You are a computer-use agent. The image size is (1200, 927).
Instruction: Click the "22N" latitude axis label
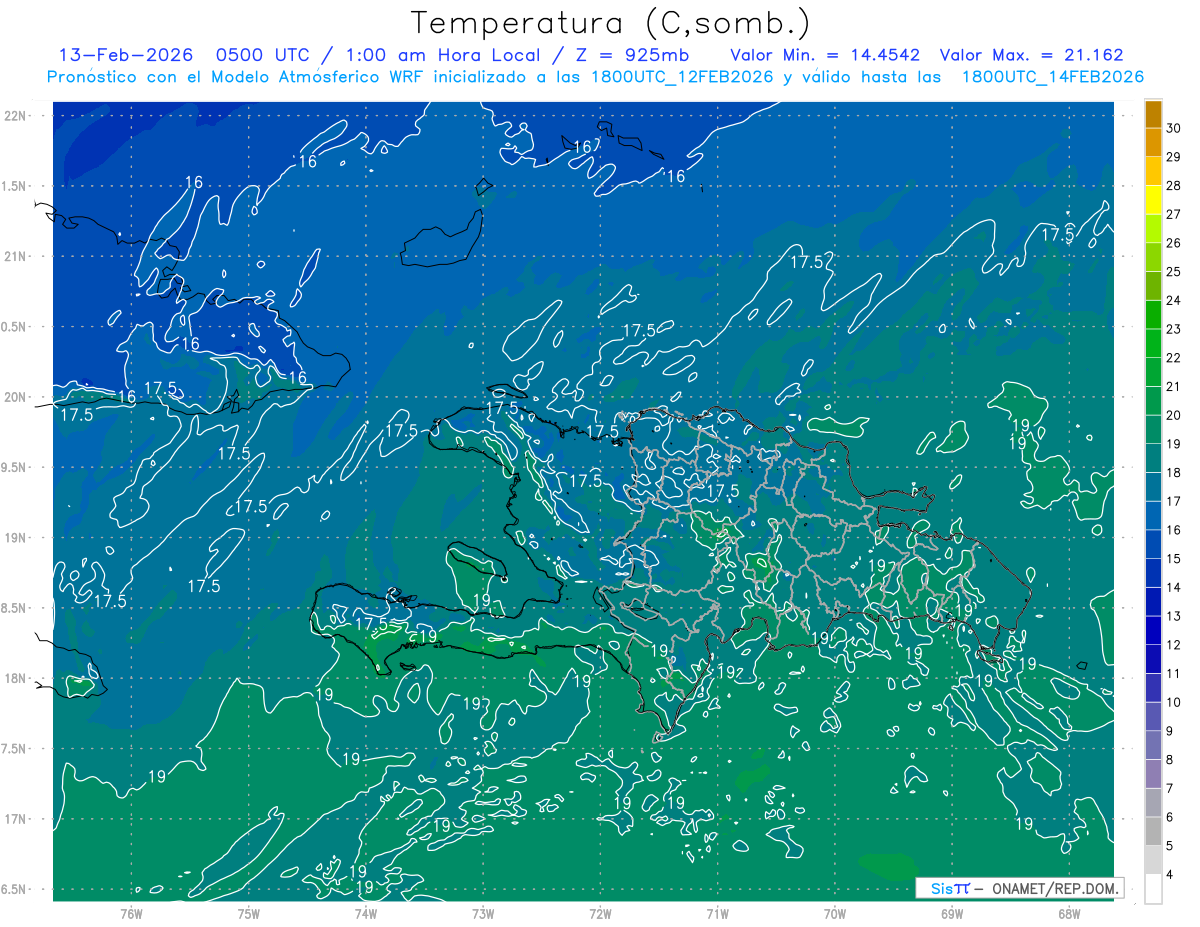coord(16,115)
